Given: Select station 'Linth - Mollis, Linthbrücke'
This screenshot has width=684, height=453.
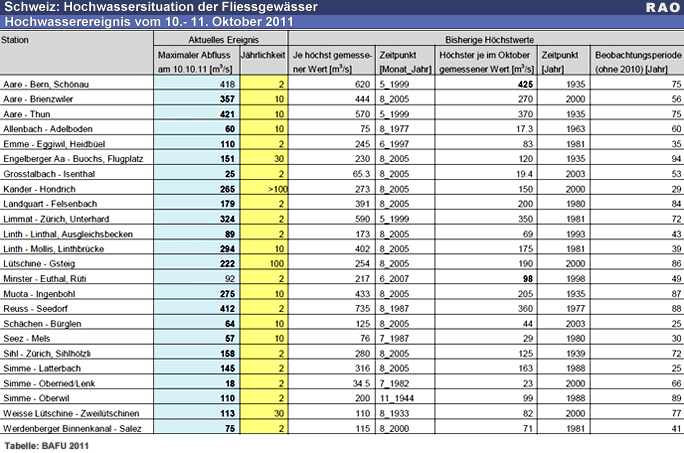Looking at the screenshot, I should [54, 249].
